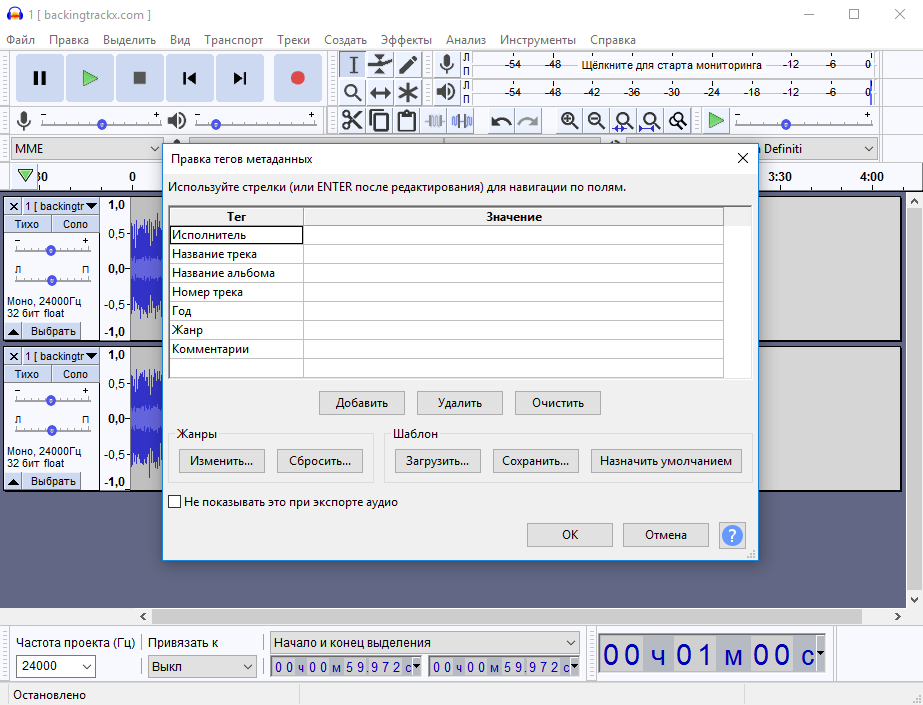
Task: Skip to end of the track
Action: 240,78
